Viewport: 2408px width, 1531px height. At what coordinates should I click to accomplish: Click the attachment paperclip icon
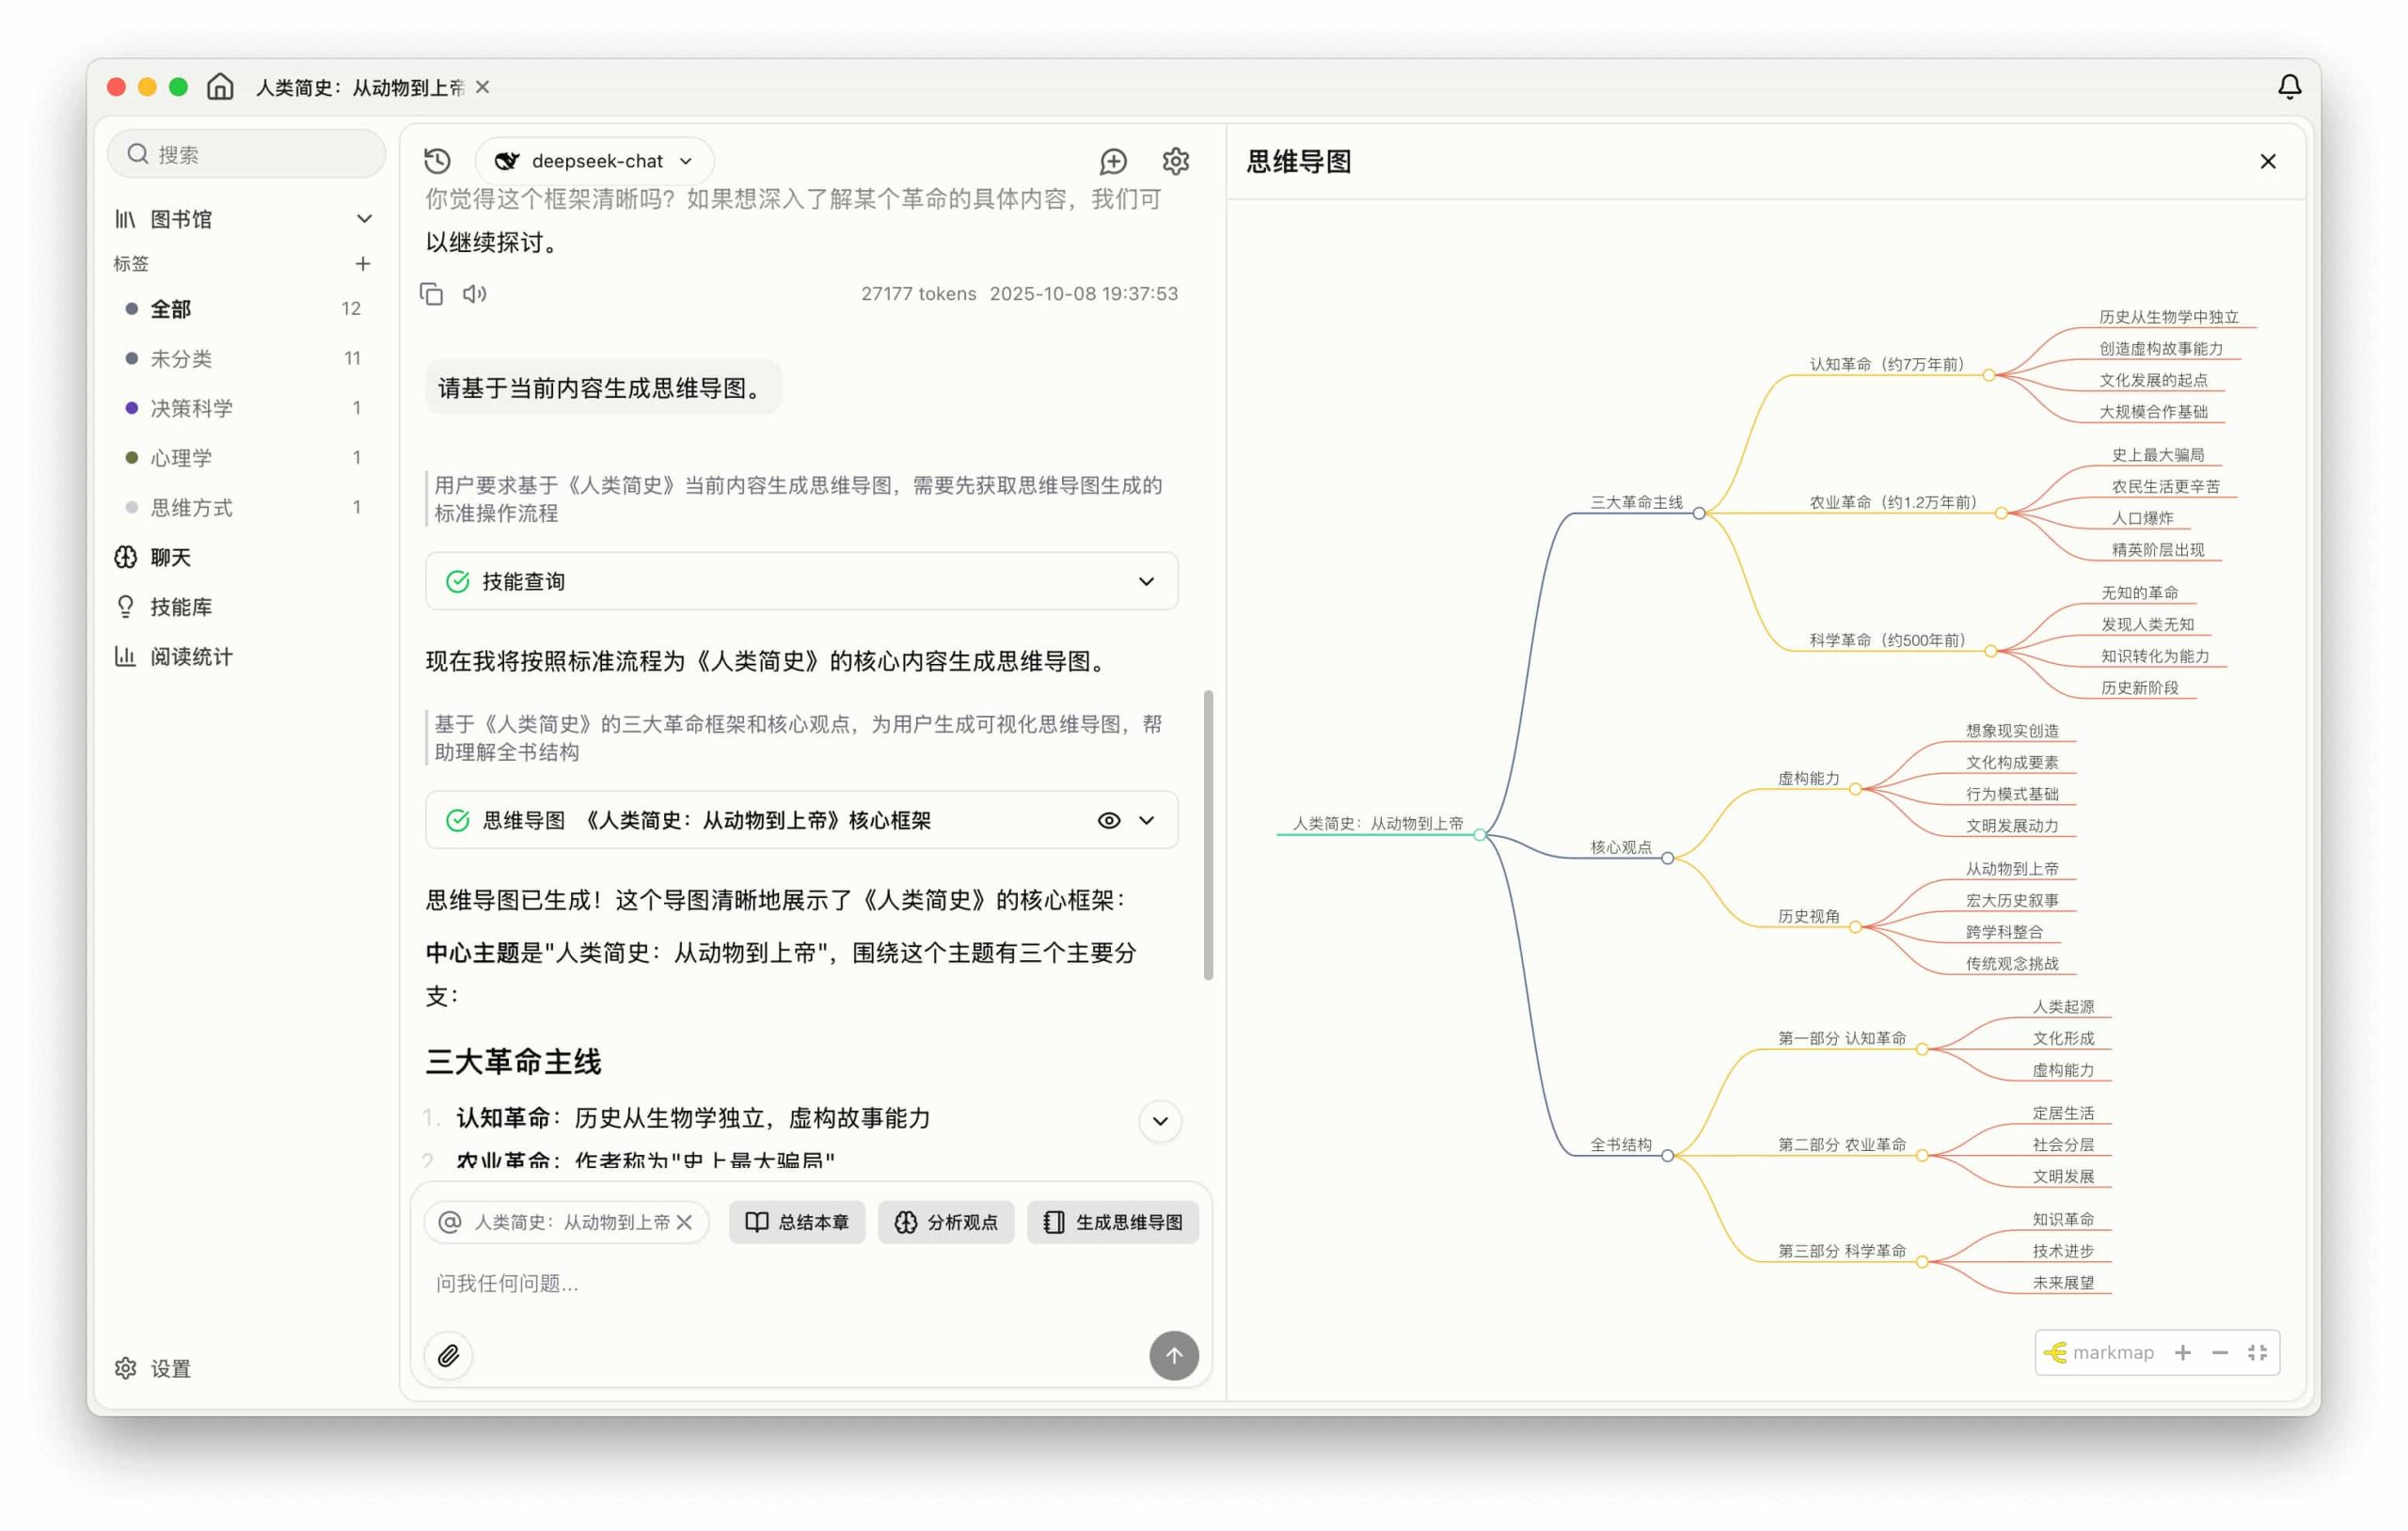pos(449,1356)
